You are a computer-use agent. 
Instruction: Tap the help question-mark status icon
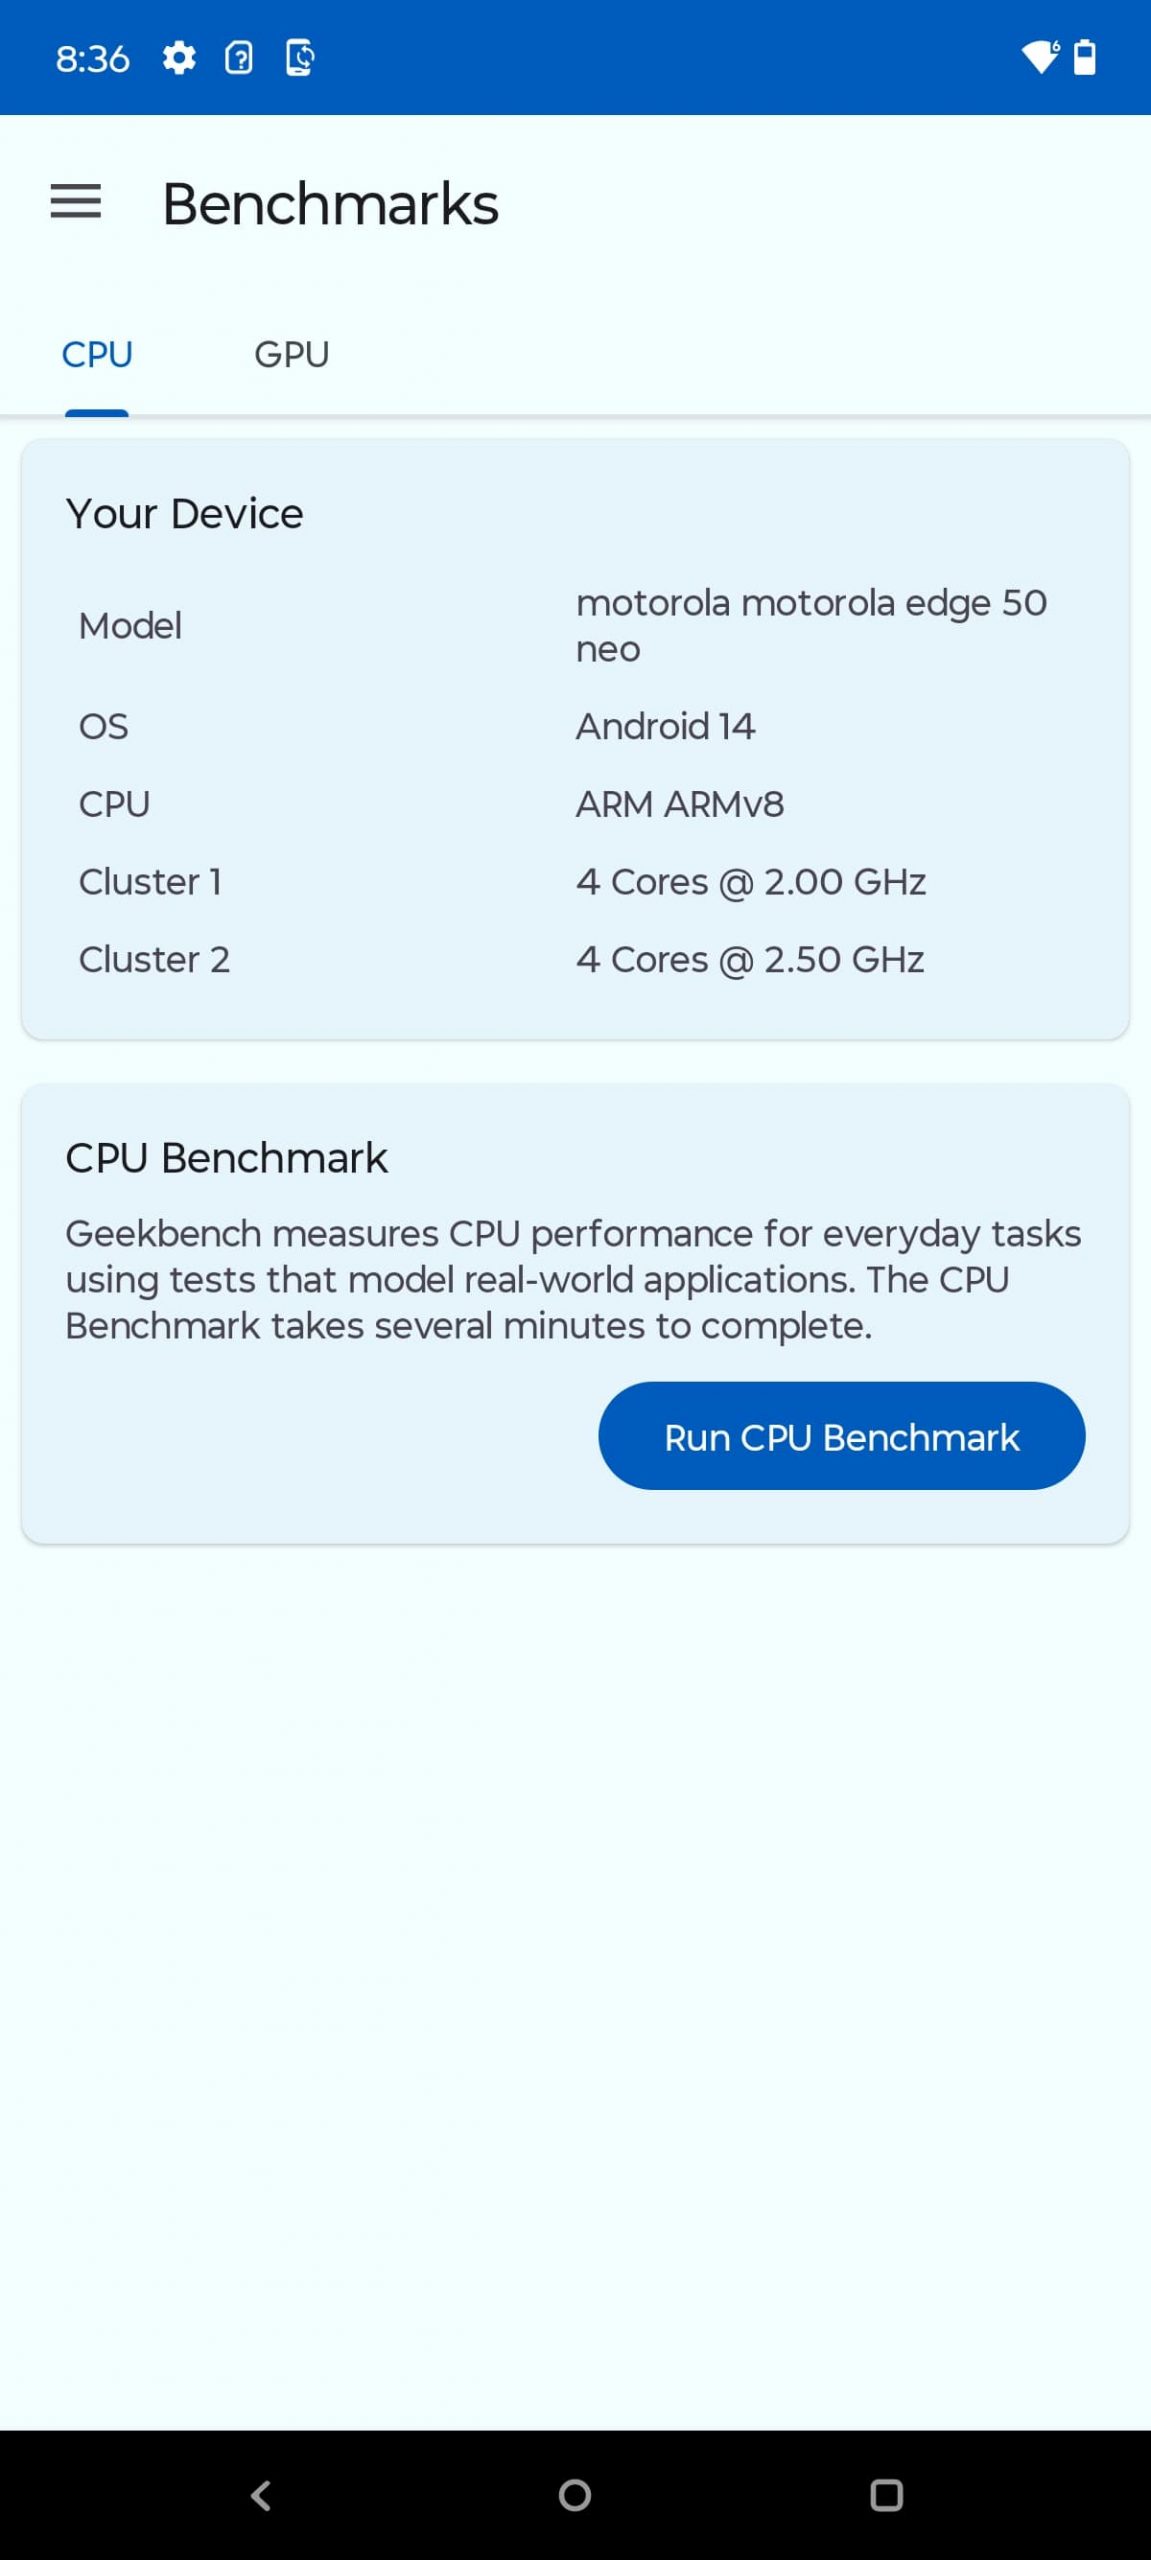(239, 58)
